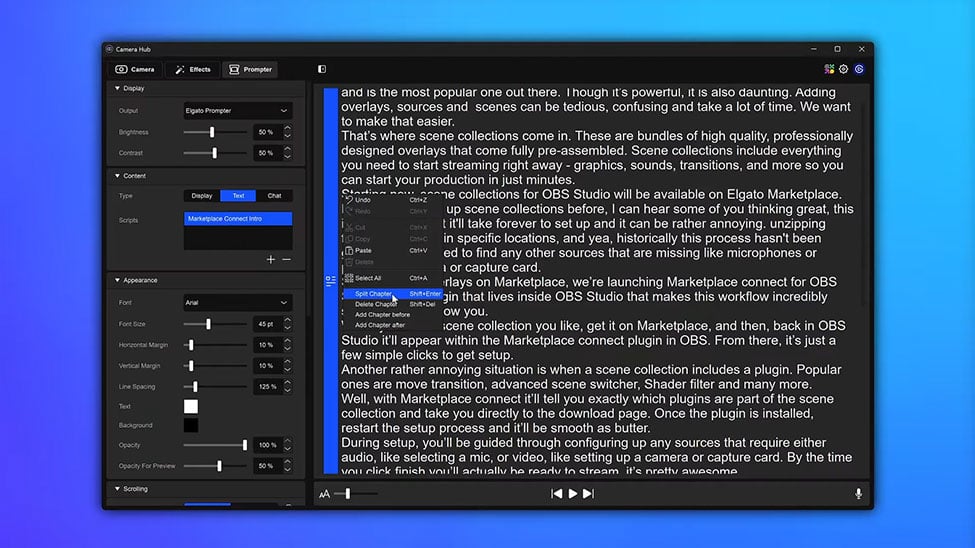Screen dimensions: 975x548
Task: Collapse the Appearance section
Action: pyautogui.click(x=117, y=281)
